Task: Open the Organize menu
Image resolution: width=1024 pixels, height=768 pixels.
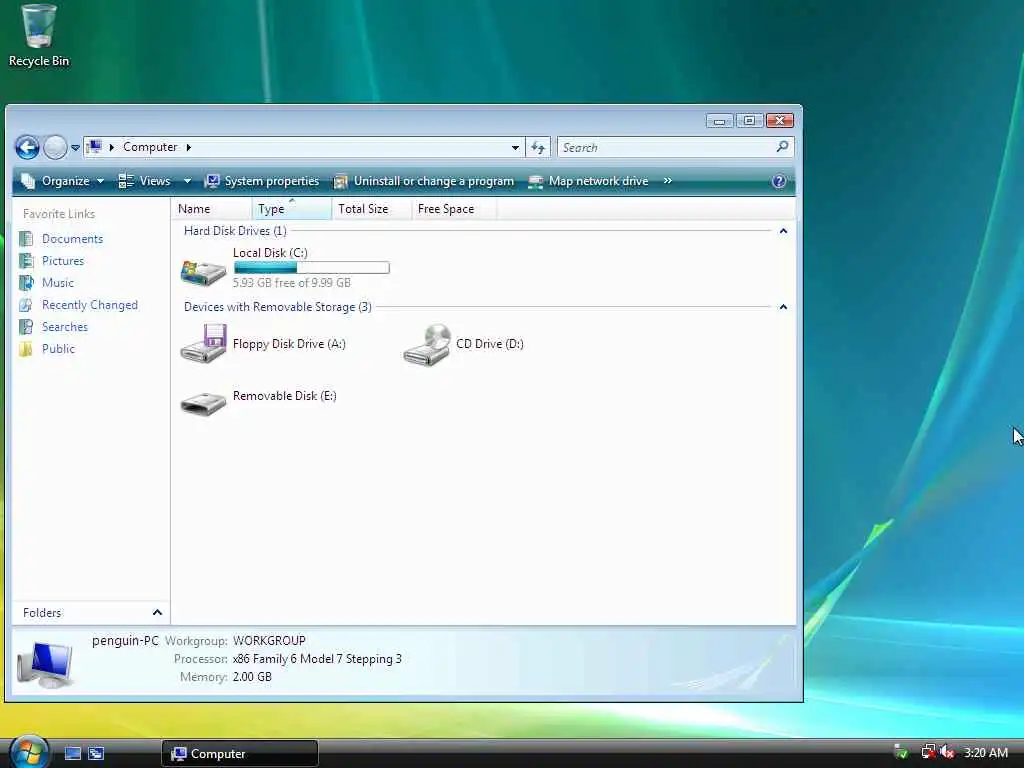Action: click(63, 182)
